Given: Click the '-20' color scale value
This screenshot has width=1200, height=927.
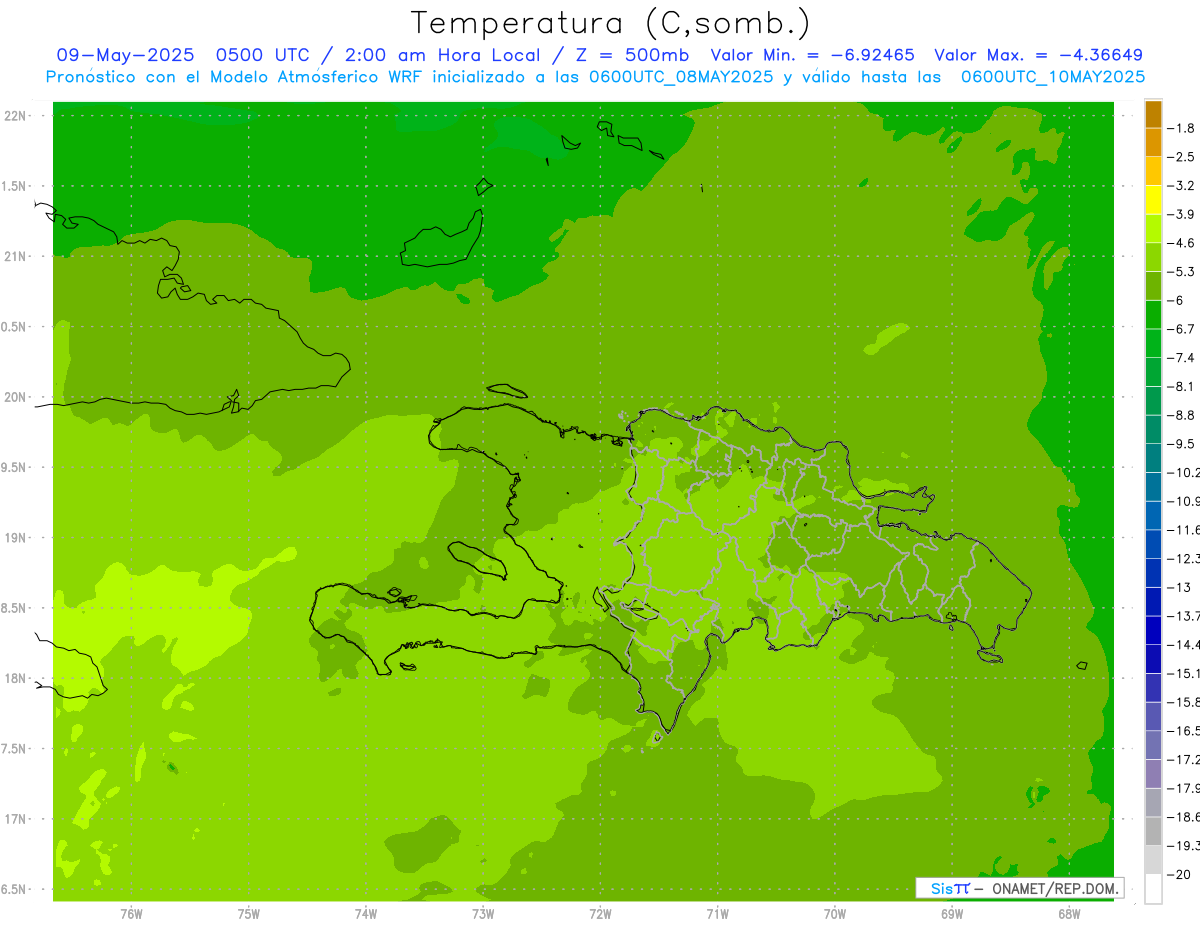Looking at the screenshot, I should point(1181,875).
